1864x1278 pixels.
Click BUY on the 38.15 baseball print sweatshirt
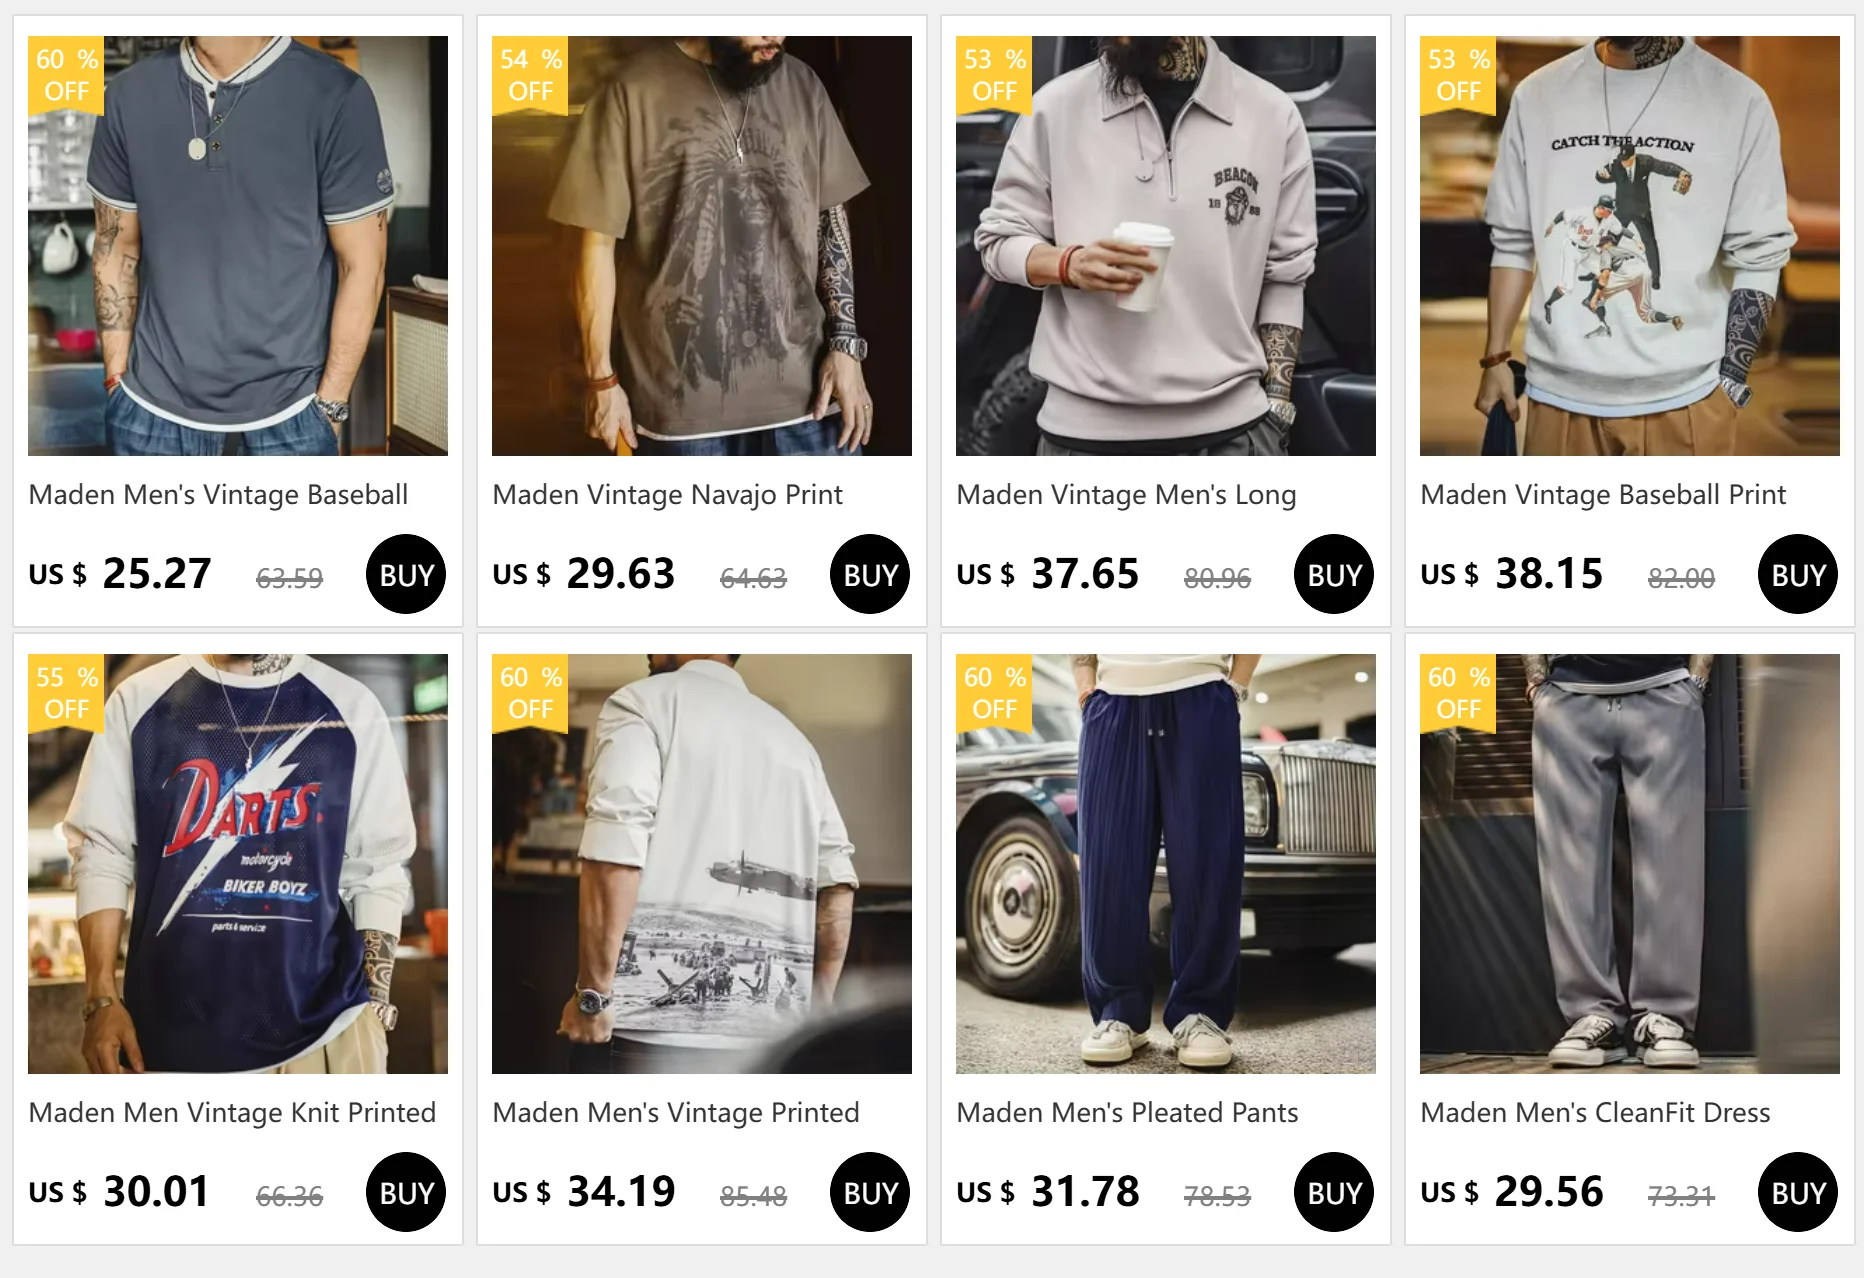pyautogui.click(x=1798, y=574)
